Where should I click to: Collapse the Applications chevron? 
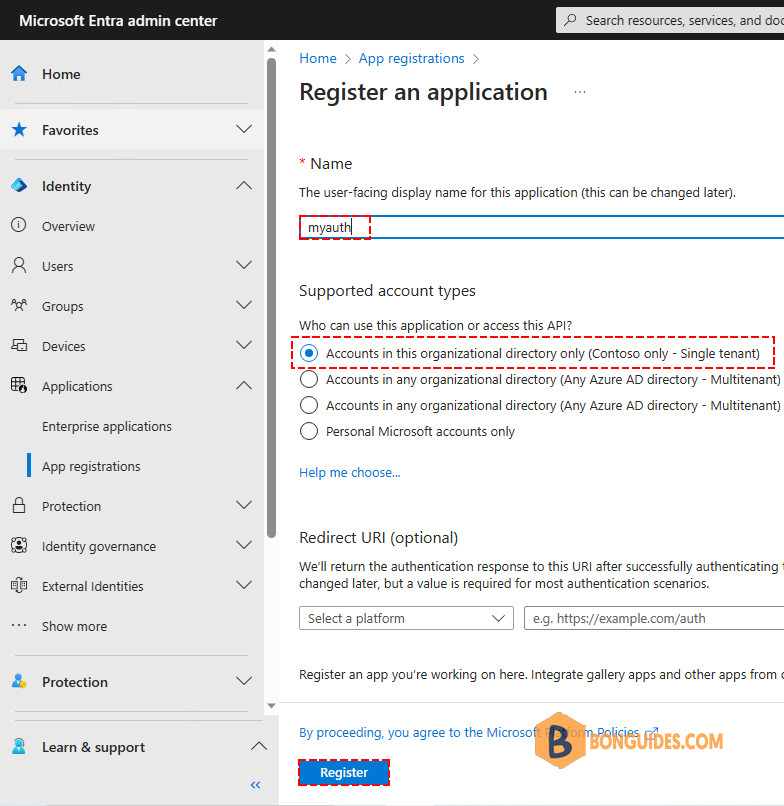244,385
